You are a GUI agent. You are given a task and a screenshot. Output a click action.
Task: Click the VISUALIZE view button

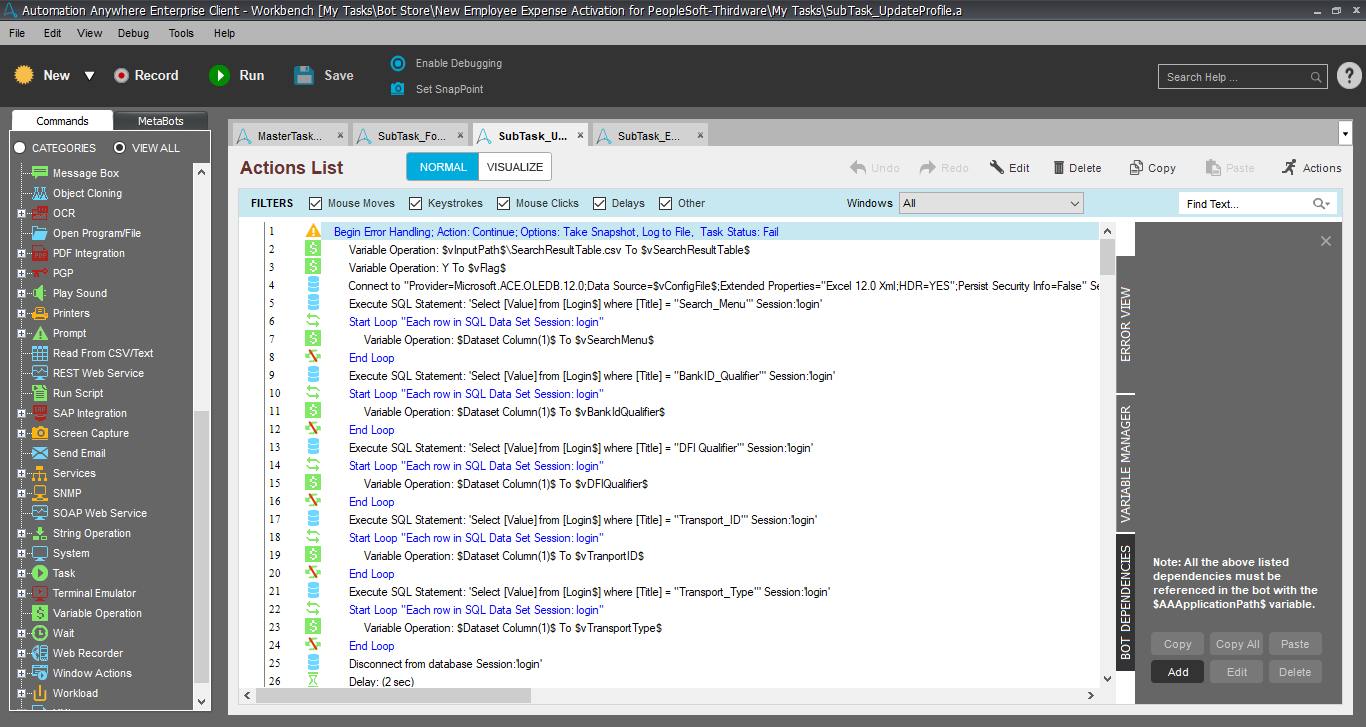click(514, 167)
